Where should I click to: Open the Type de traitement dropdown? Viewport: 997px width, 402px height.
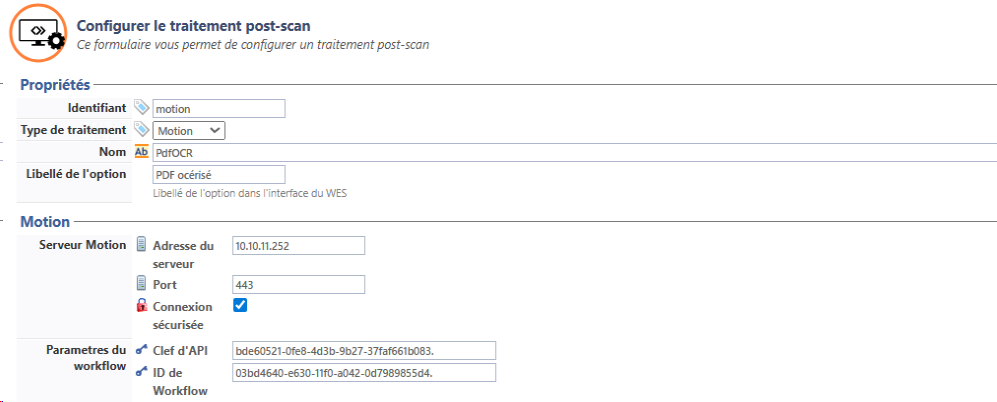coord(189,131)
